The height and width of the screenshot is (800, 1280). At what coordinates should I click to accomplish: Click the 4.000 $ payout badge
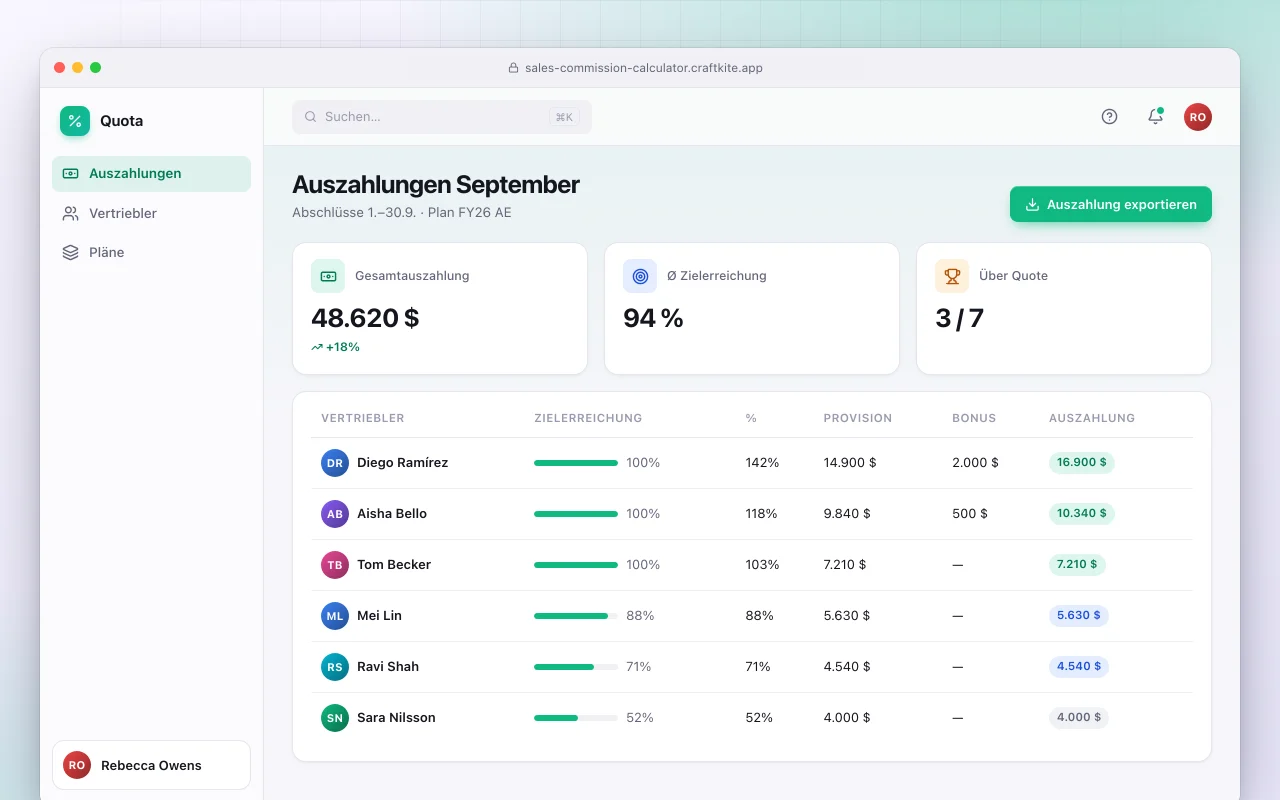click(1079, 718)
